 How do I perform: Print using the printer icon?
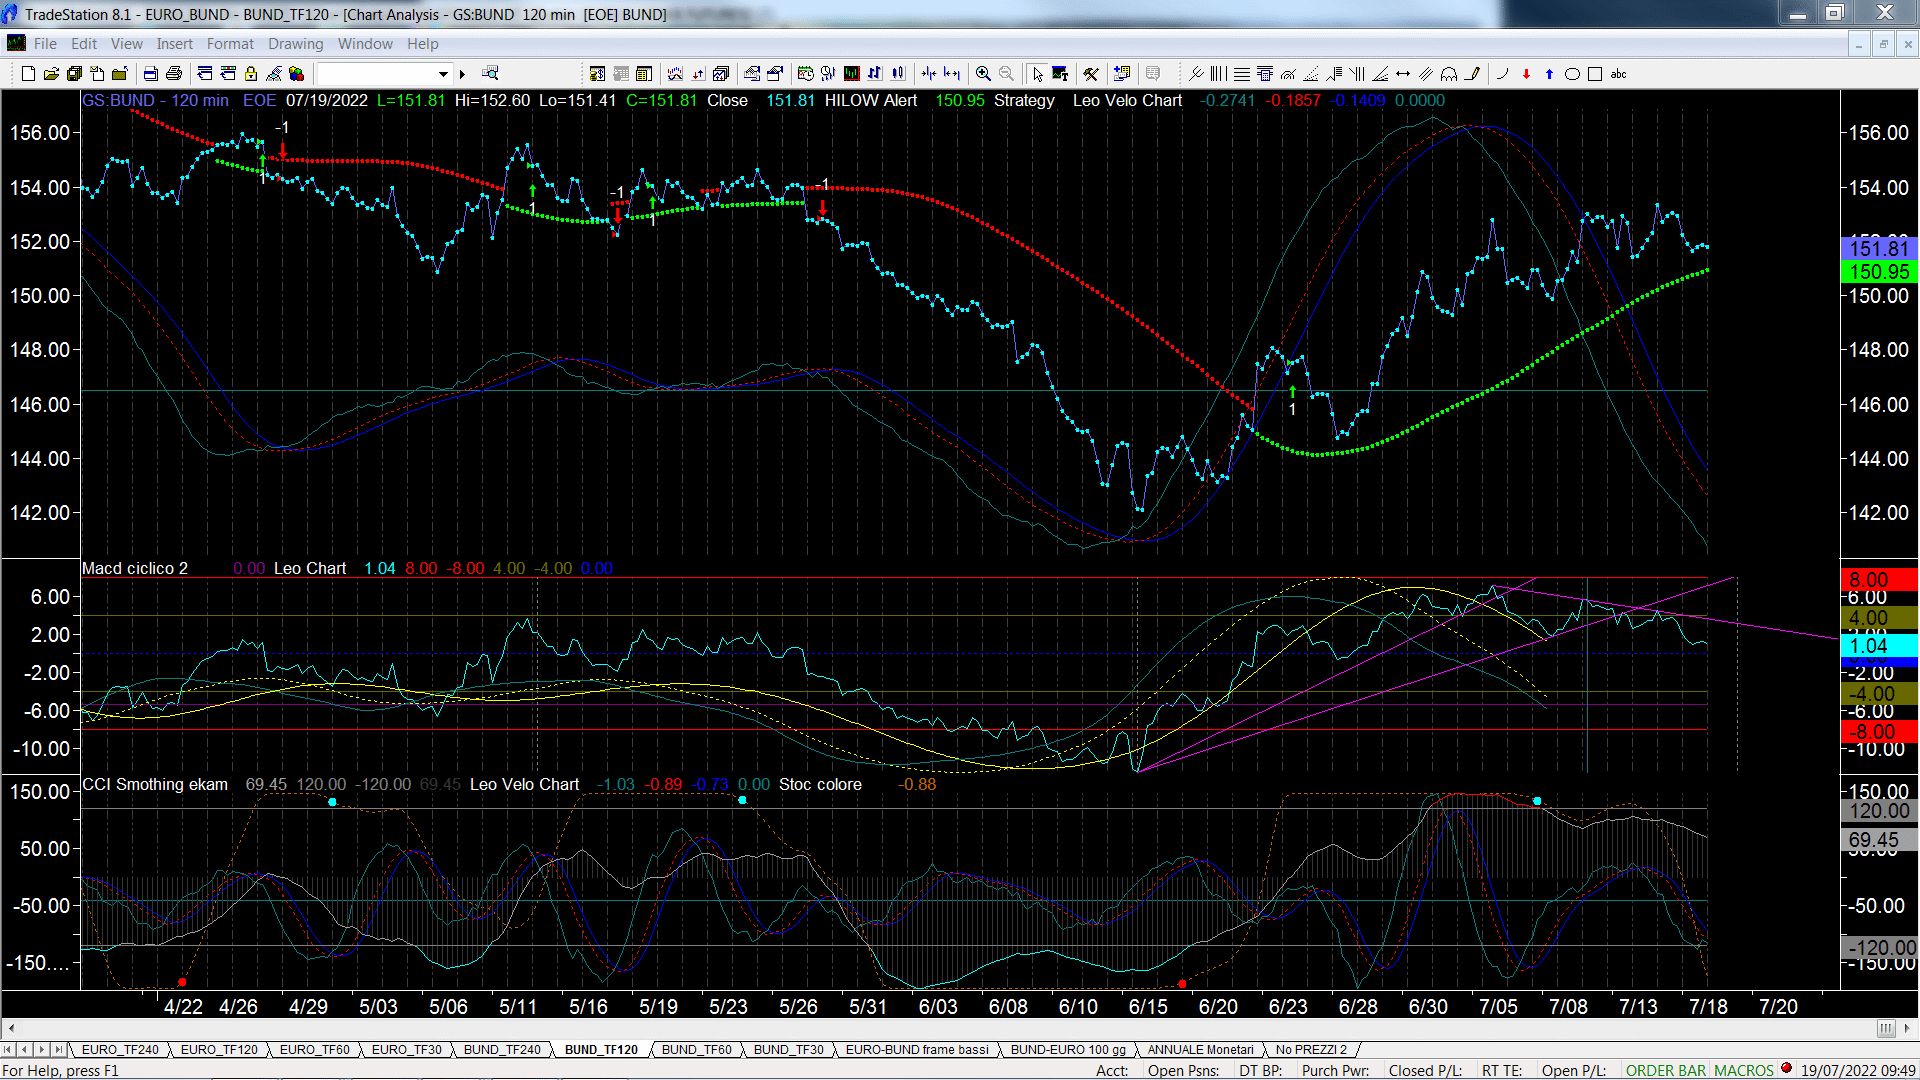pyautogui.click(x=174, y=74)
